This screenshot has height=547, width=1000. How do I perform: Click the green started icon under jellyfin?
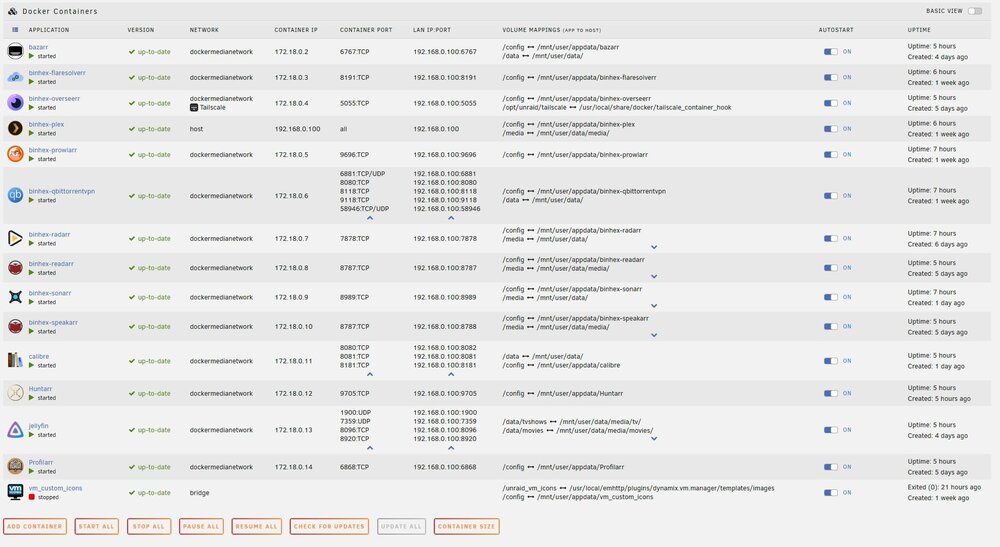pyautogui.click(x=31, y=435)
